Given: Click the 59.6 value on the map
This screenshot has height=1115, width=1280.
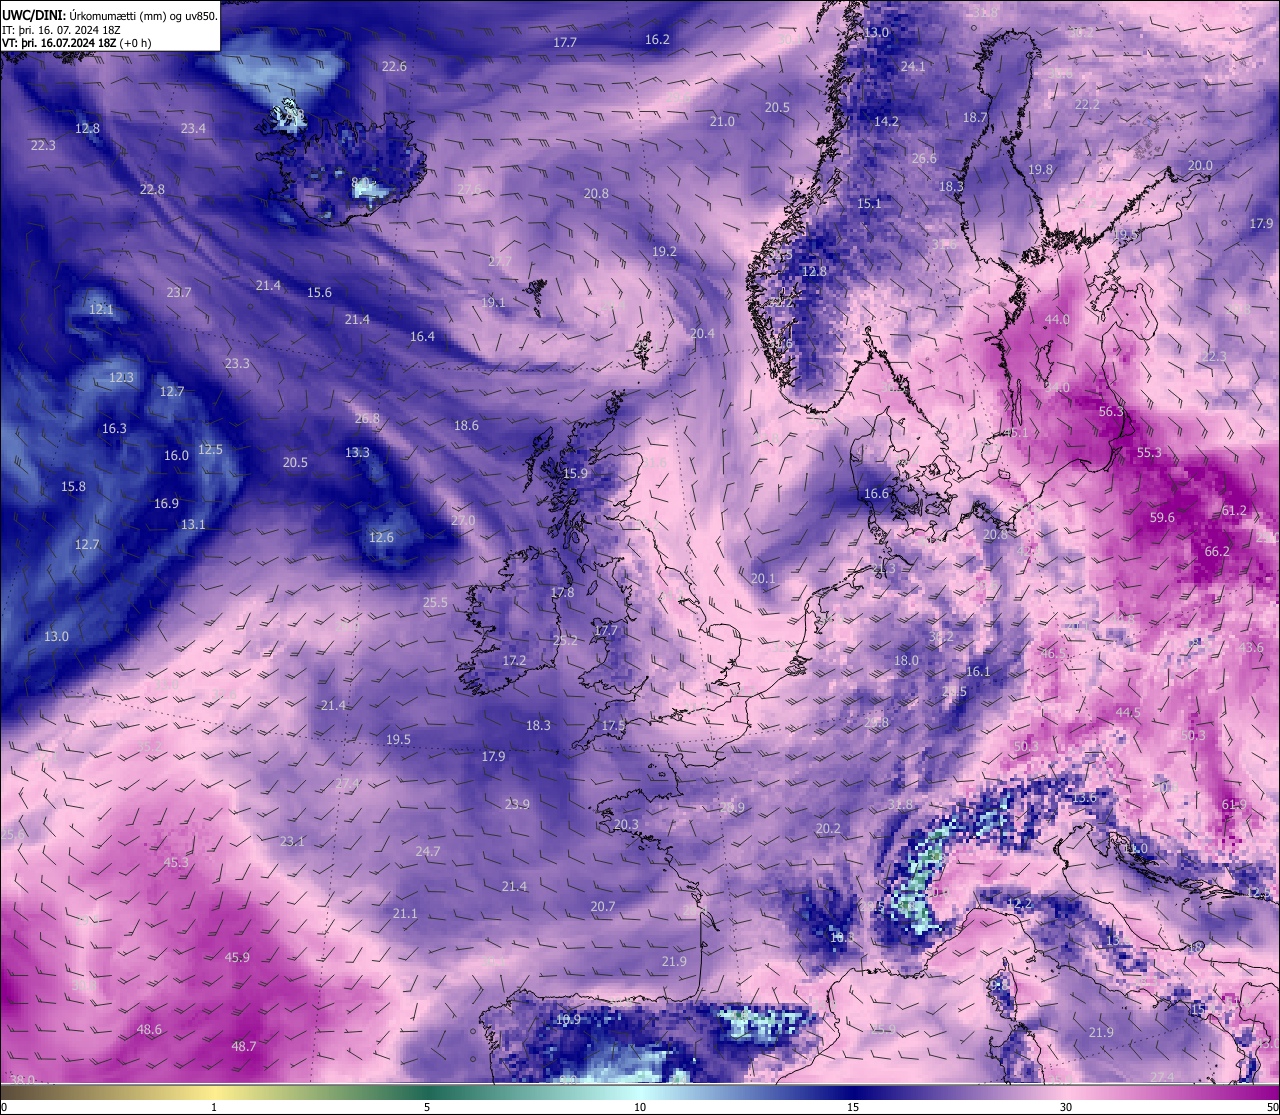Looking at the screenshot, I should pos(1162,517).
